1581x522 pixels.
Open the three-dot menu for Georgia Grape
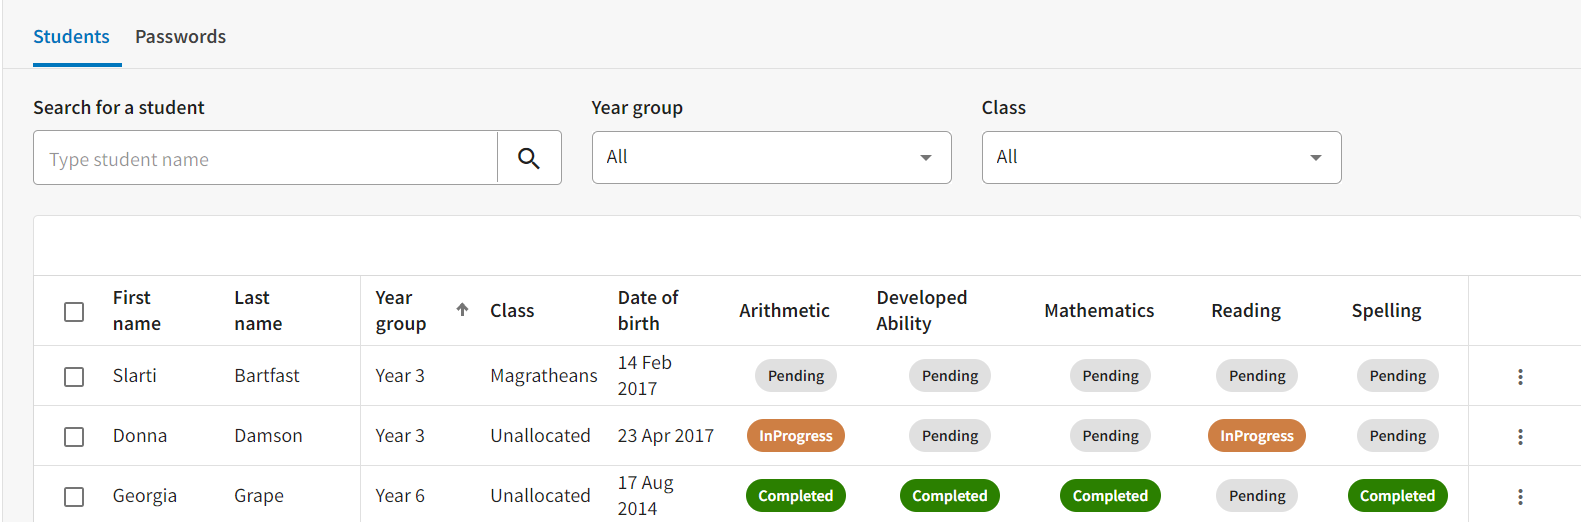click(x=1520, y=497)
